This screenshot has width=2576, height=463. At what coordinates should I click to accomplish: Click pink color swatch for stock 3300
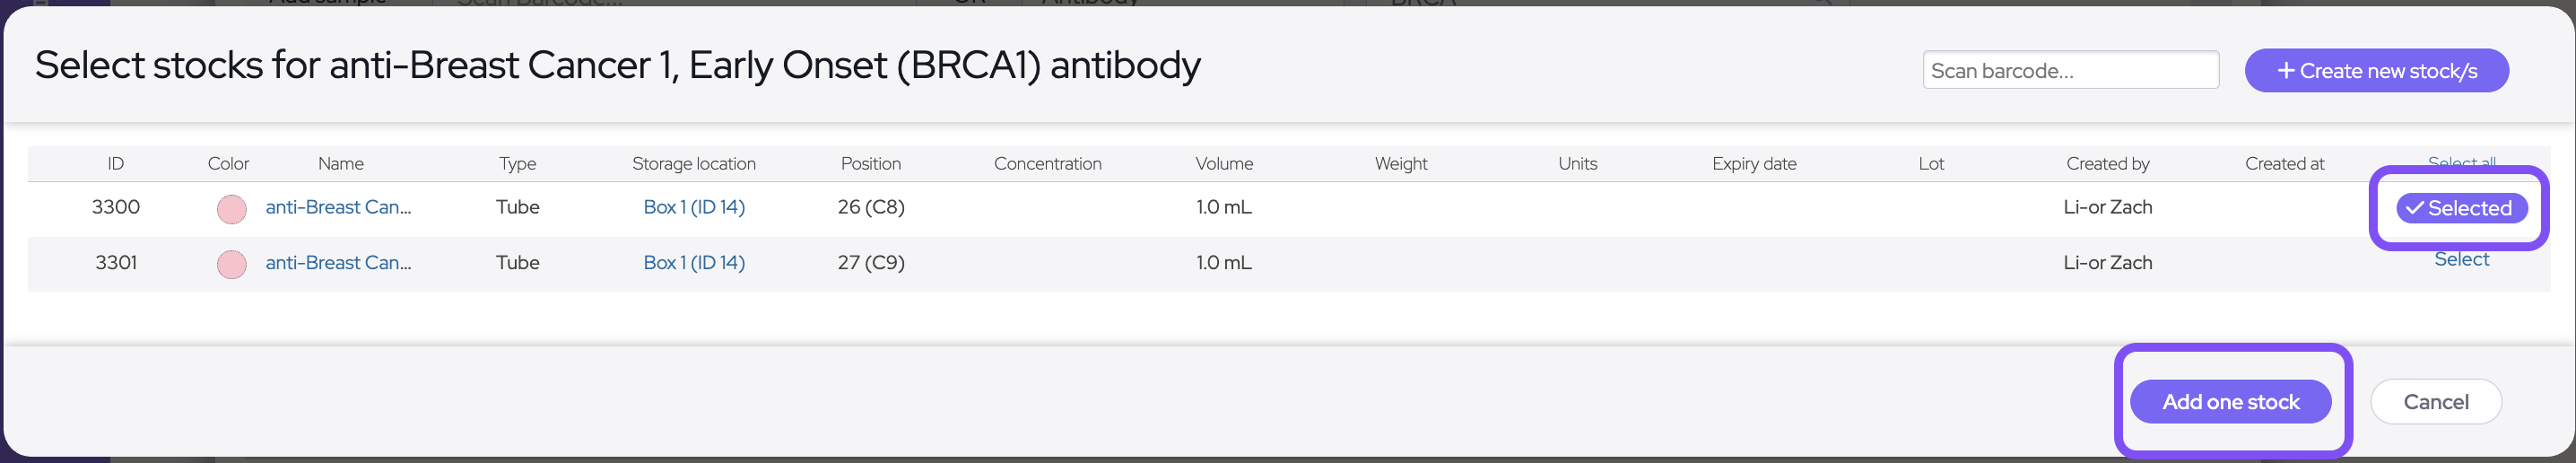coord(232,209)
